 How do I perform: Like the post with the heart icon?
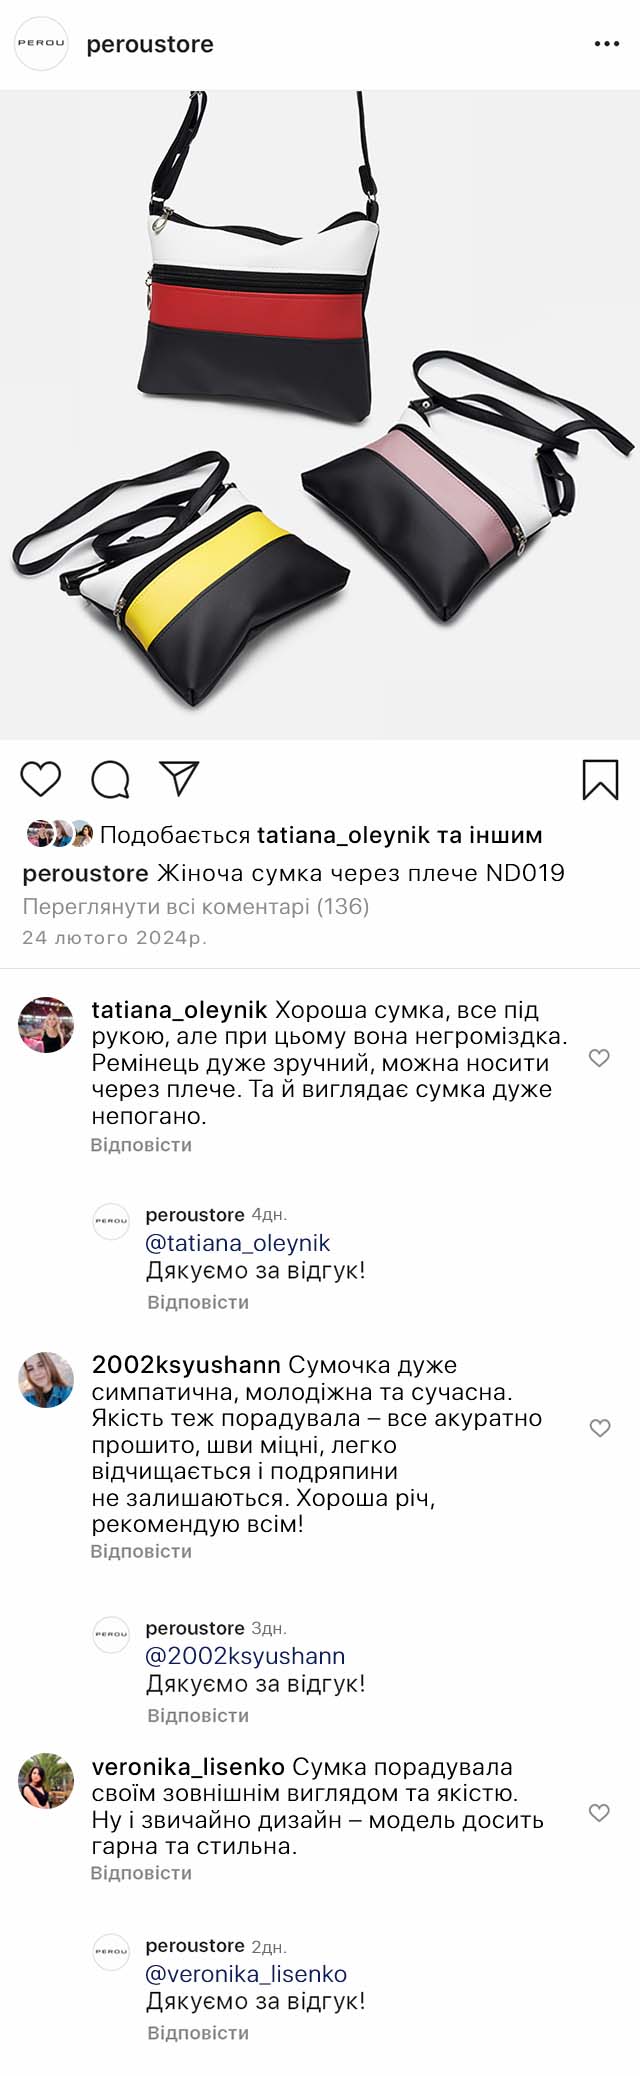[41, 779]
